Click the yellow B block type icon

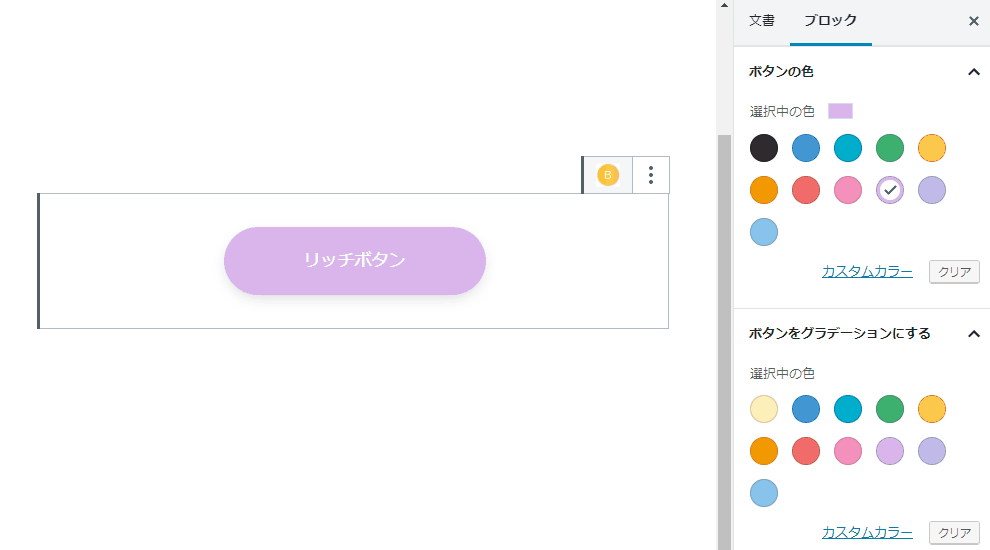coord(607,175)
